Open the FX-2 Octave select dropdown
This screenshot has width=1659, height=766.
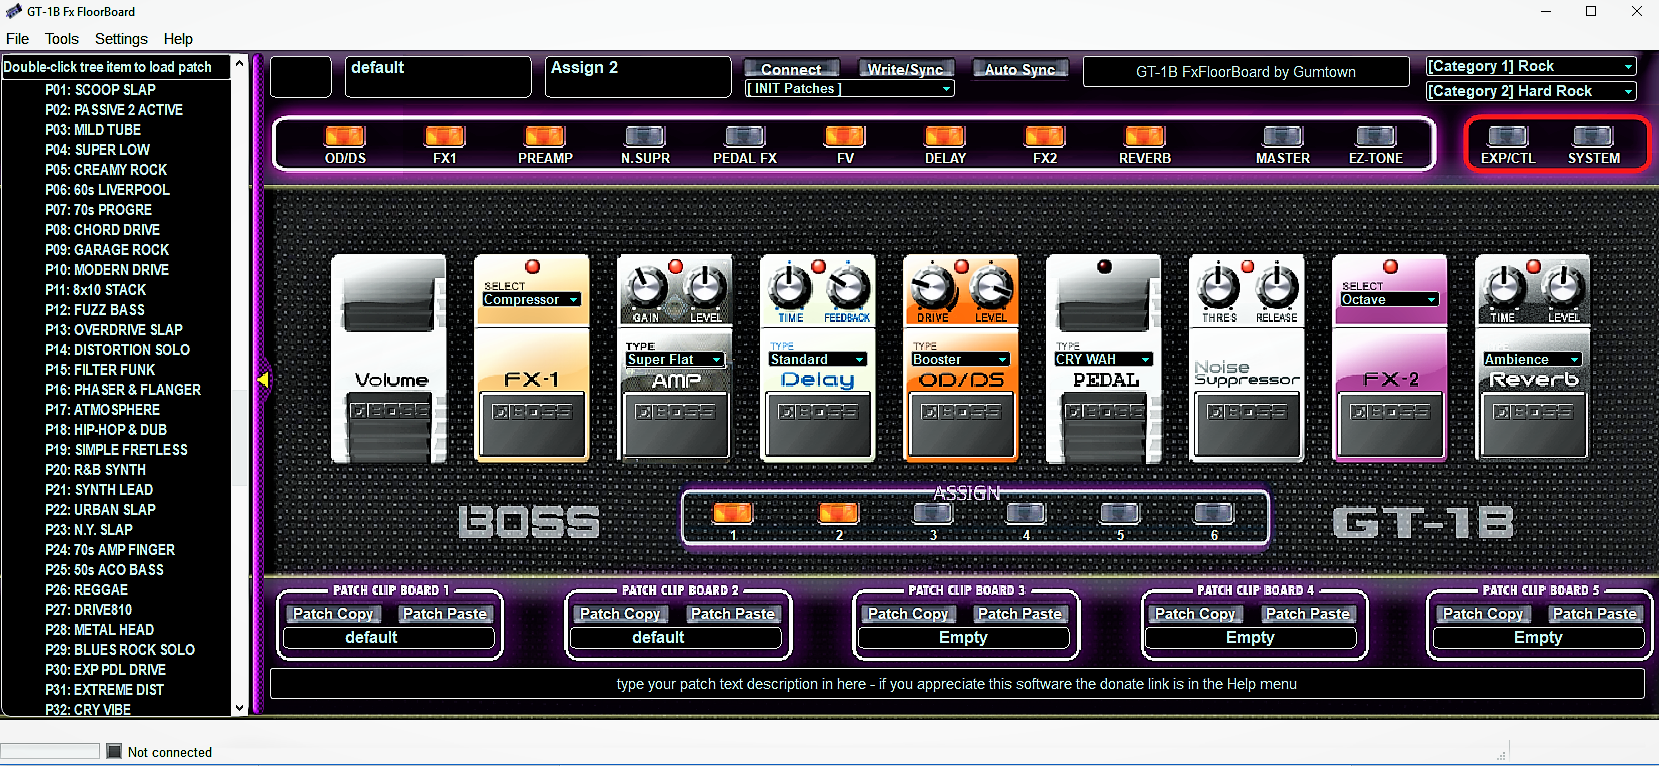click(x=1390, y=300)
